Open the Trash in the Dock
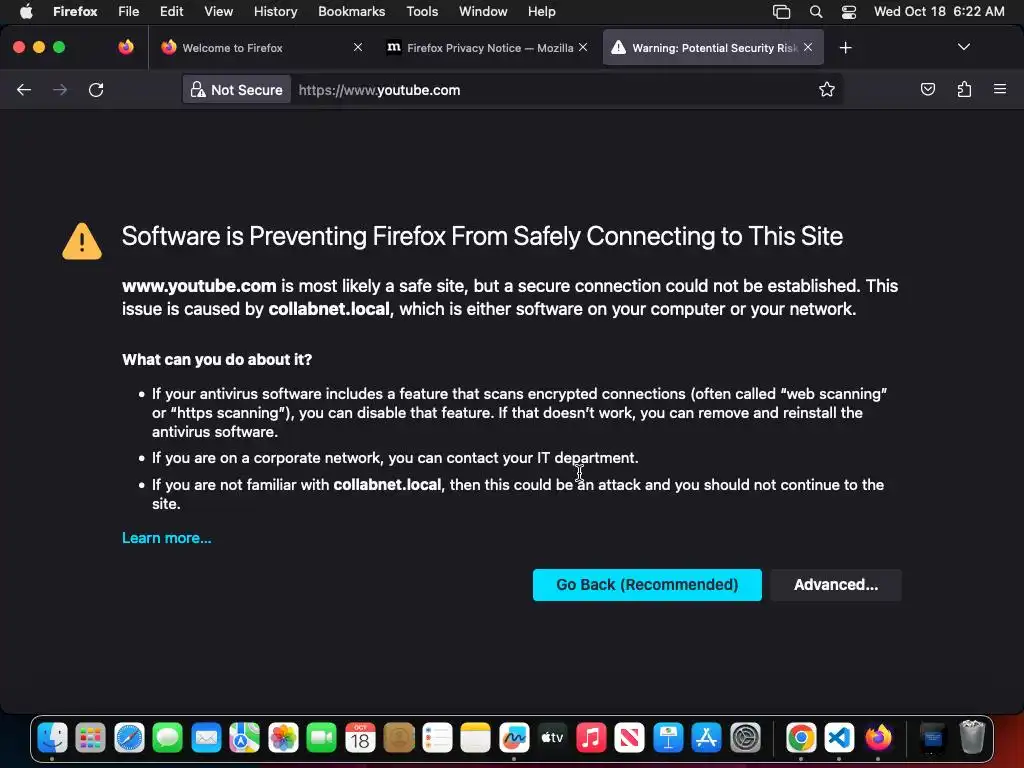 [972, 737]
